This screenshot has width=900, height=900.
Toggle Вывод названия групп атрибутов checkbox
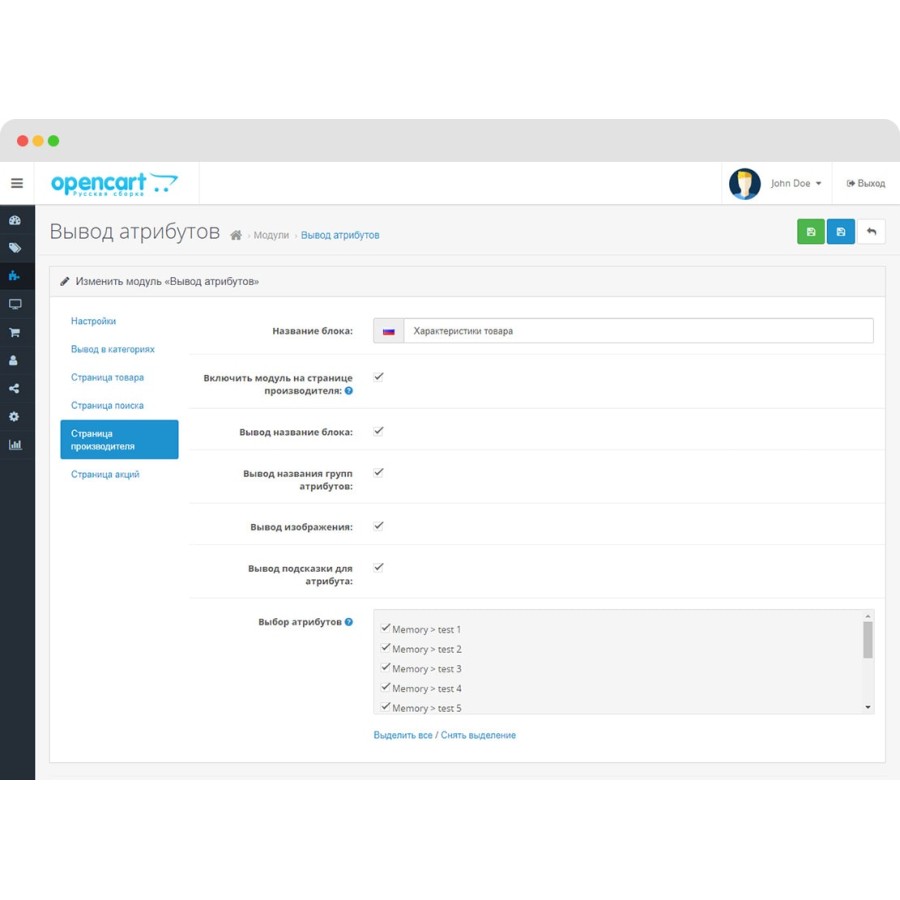pyautogui.click(x=378, y=472)
